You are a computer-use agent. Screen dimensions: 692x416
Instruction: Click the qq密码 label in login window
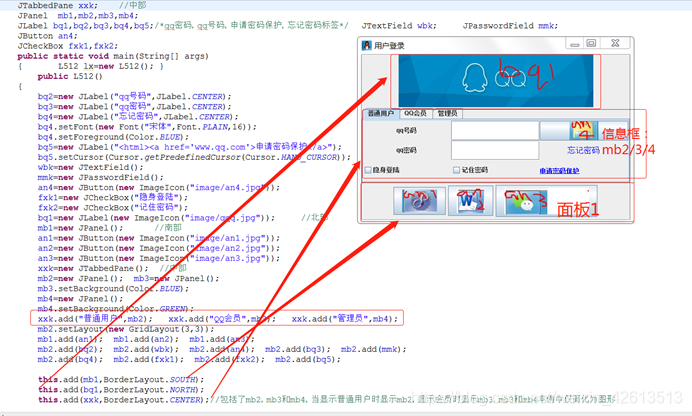406,150
